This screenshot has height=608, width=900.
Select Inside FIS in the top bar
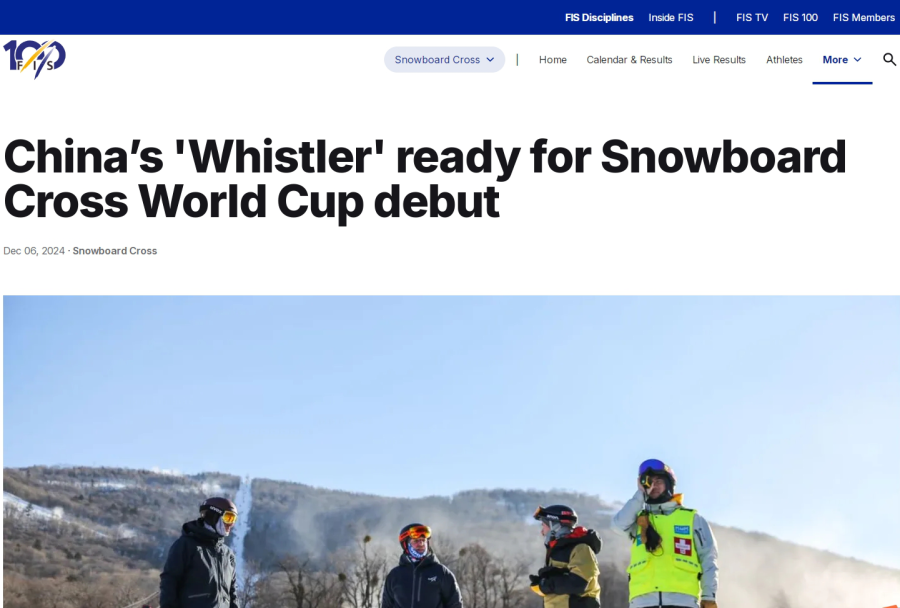(670, 18)
